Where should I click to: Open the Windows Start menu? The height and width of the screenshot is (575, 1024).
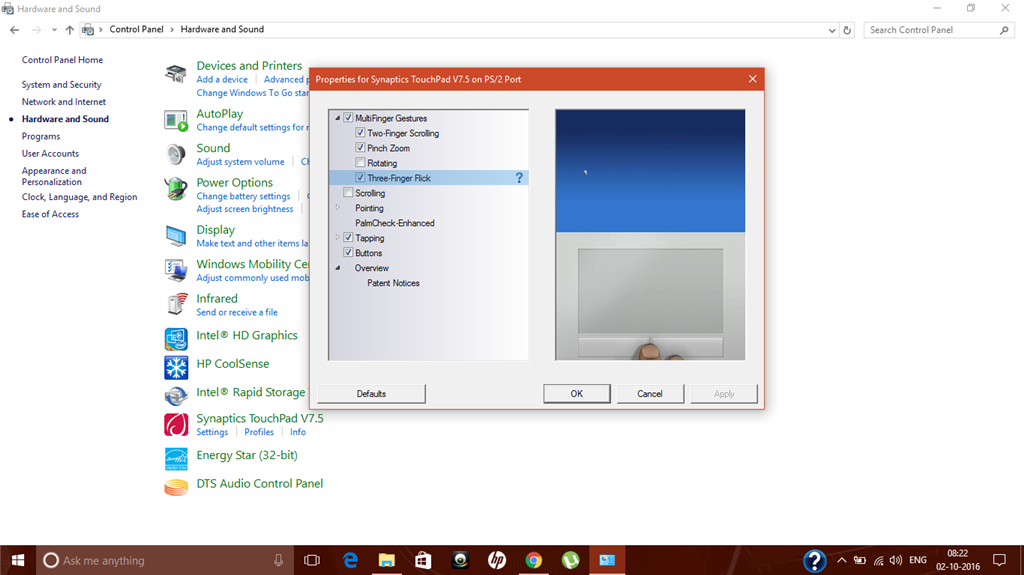[18, 560]
